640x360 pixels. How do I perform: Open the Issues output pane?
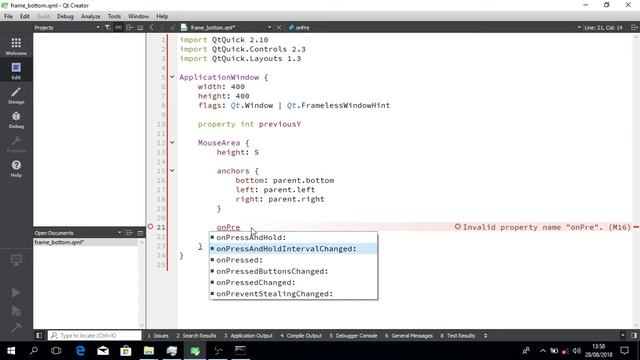pyautogui.click(x=158, y=336)
